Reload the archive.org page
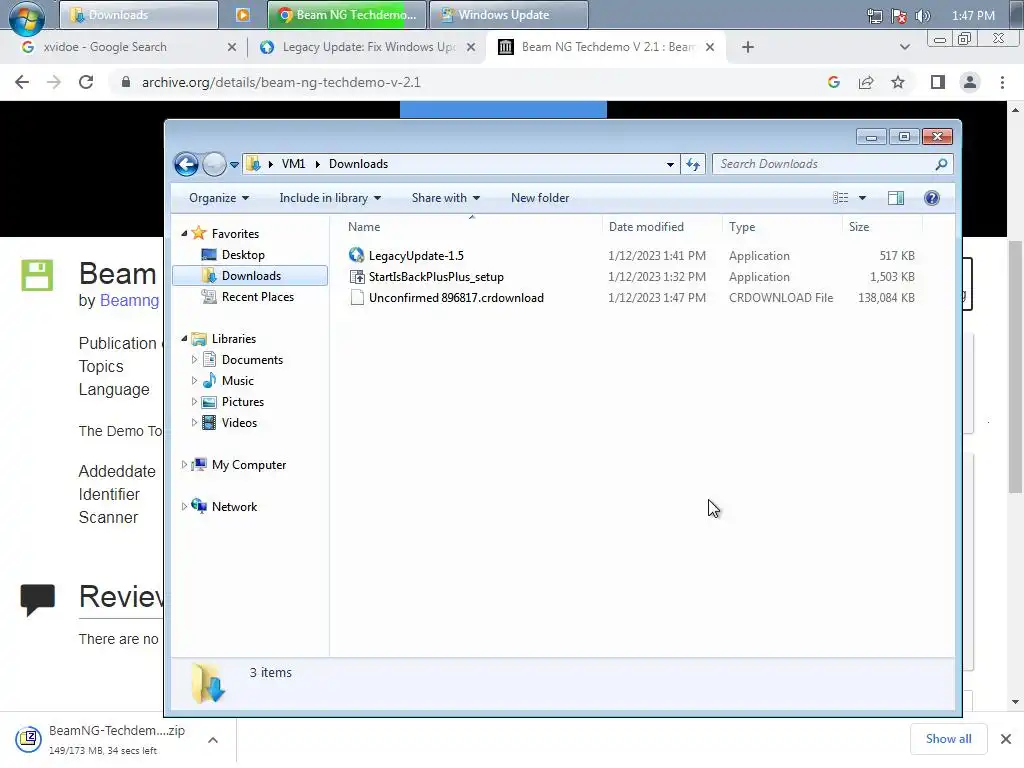The image size is (1024, 768). (x=86, y=82)
